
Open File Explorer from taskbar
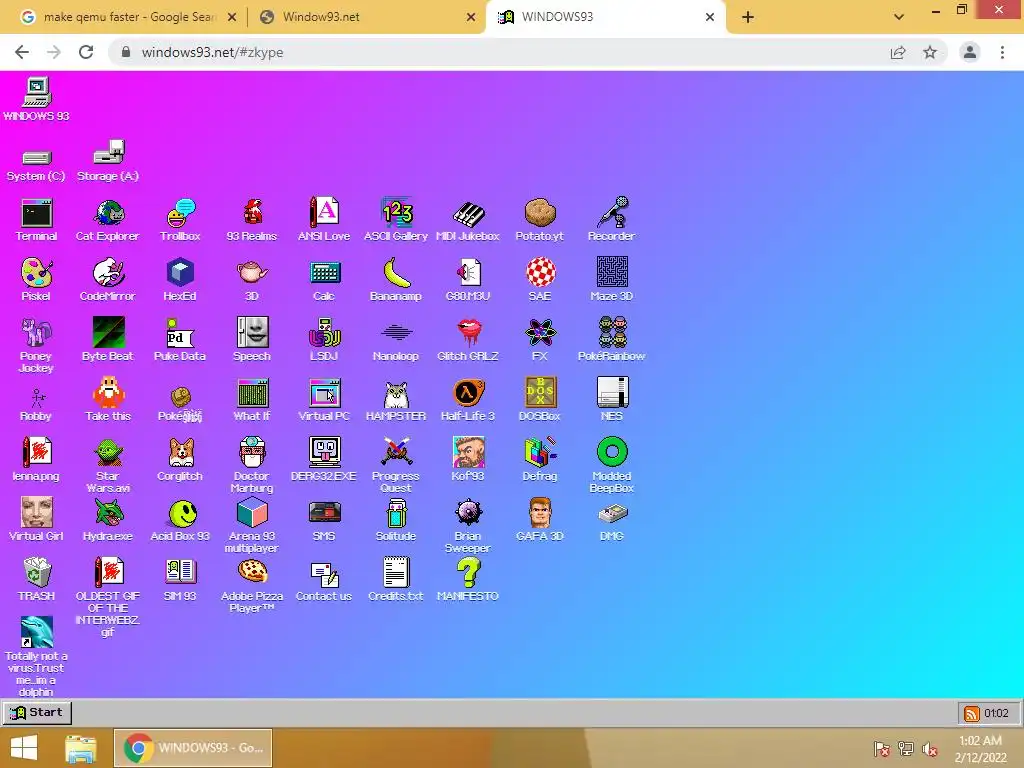(x=81, y=748)
